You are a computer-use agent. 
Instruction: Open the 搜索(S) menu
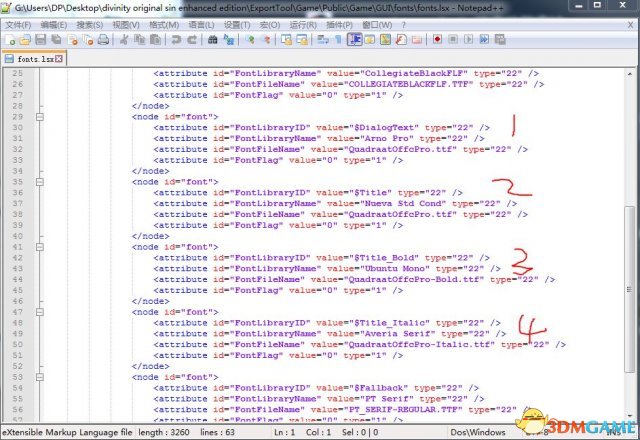click(x=89, y=25)
